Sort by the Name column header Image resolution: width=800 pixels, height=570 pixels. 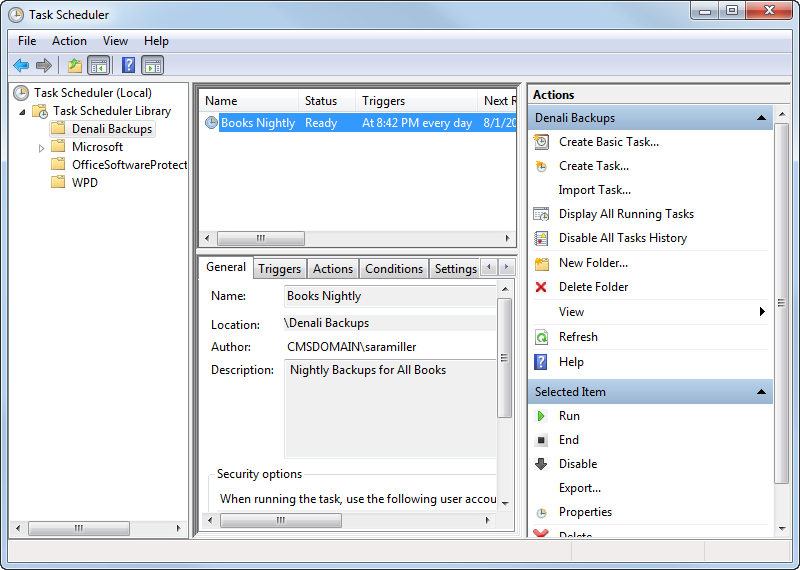[248, 101]
